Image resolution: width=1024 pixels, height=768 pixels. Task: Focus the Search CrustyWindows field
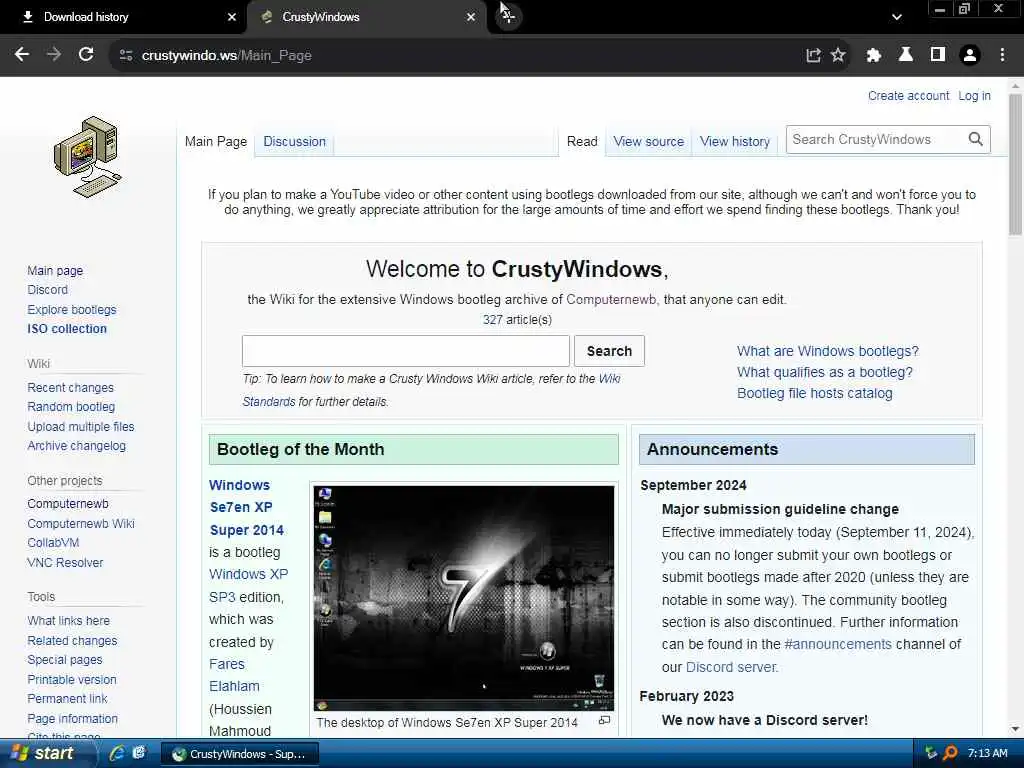876,139
